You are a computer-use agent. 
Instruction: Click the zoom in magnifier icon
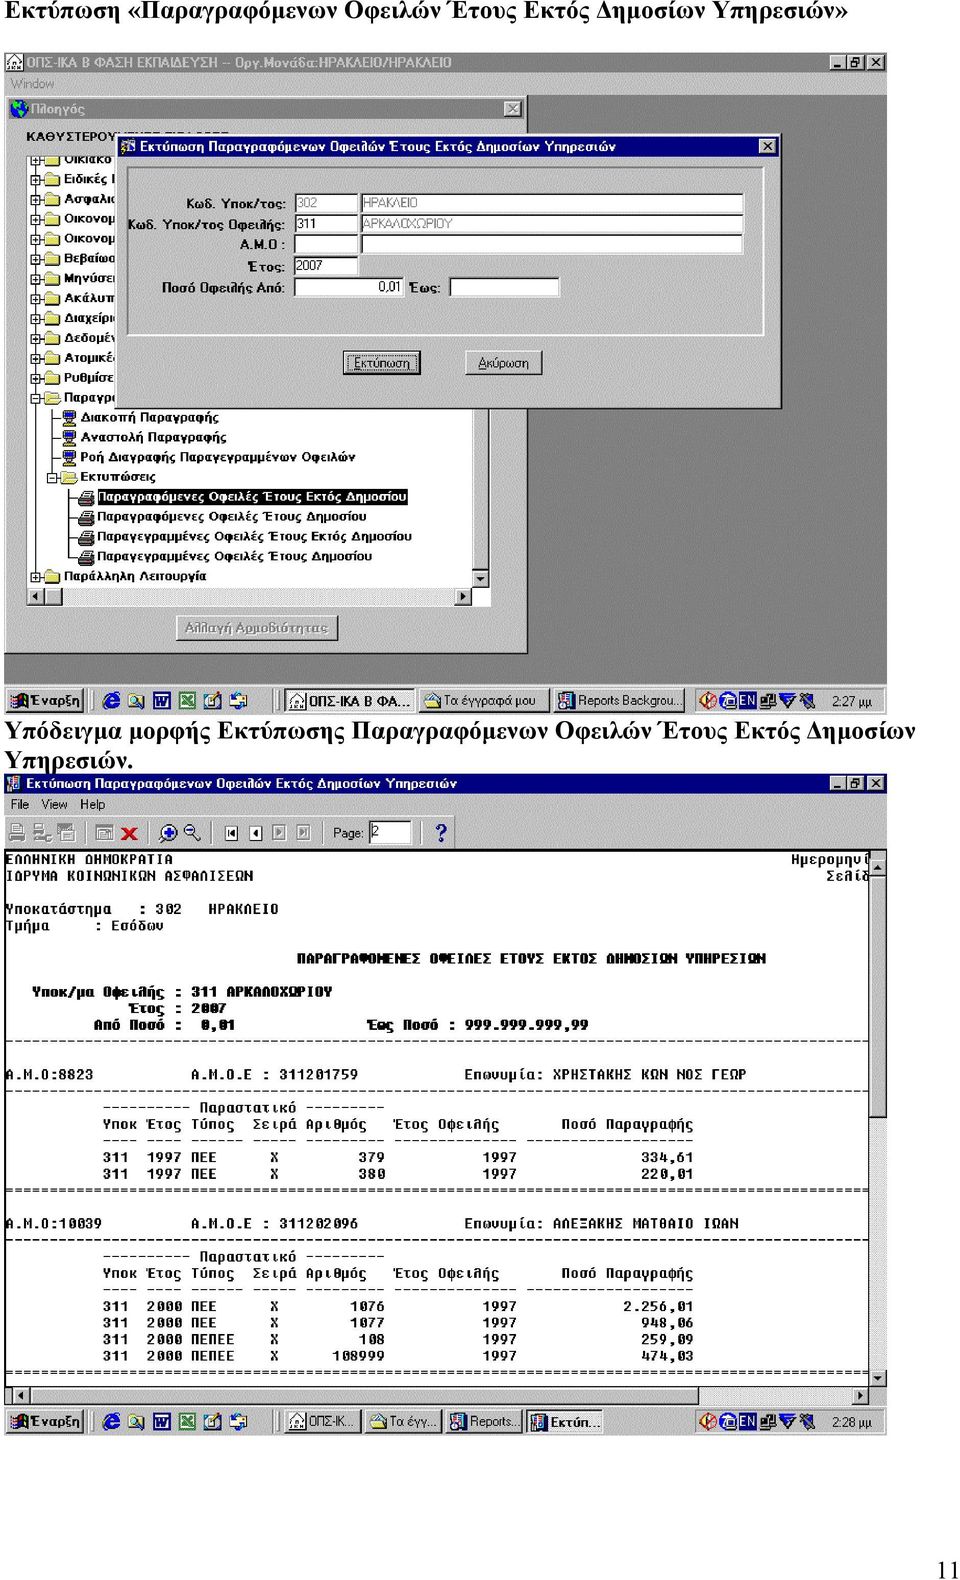[x=168, y=832]
